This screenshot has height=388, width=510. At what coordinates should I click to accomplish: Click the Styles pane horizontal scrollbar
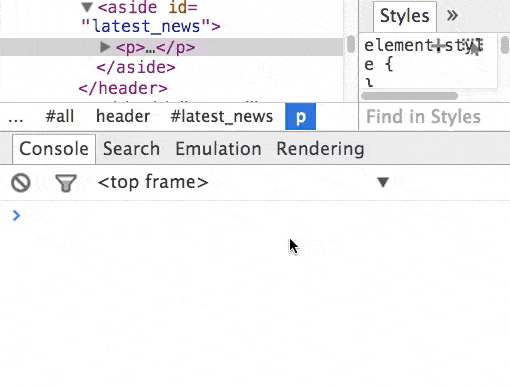point(410,96)
